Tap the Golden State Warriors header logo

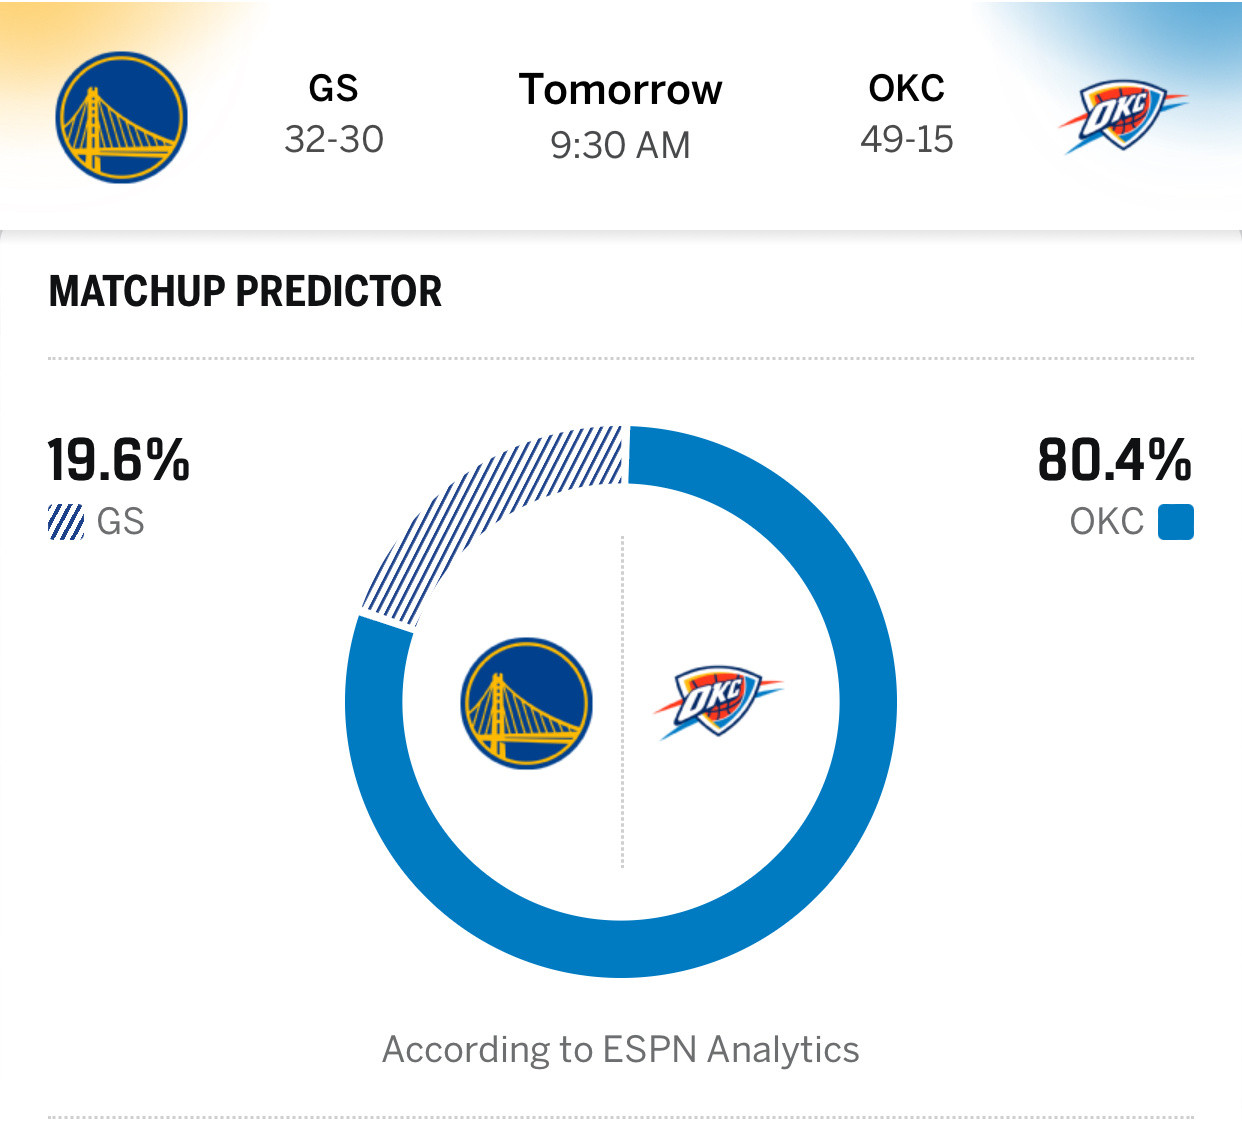click(x=121, y=117)
